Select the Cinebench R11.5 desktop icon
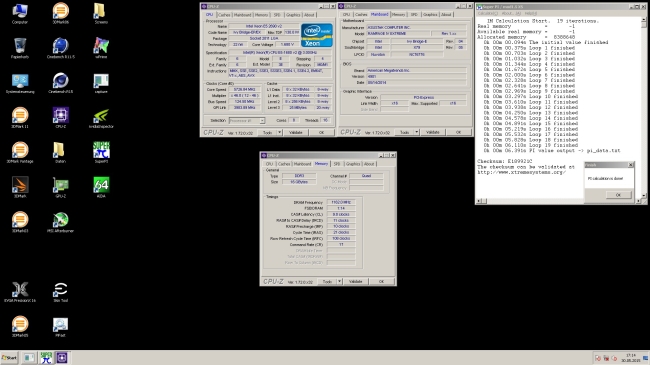 click(61, 48)
